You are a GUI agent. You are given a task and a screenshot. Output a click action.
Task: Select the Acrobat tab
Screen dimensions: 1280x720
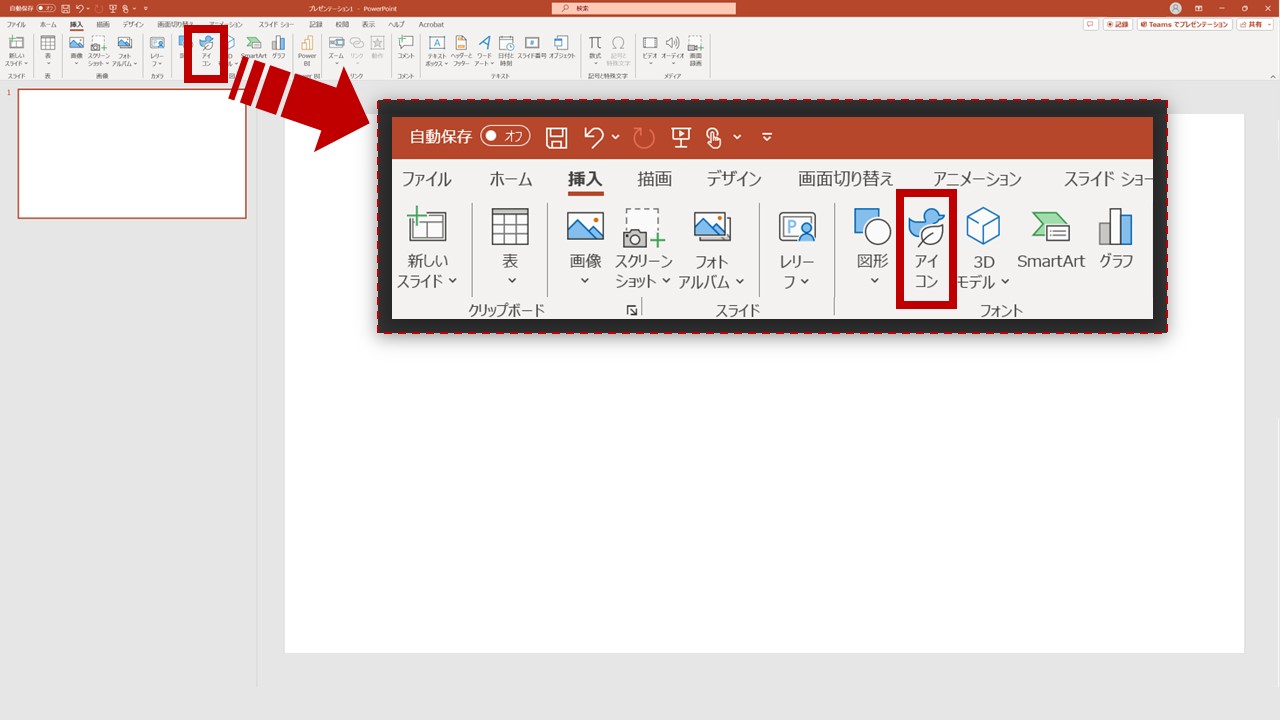point(431,24)
